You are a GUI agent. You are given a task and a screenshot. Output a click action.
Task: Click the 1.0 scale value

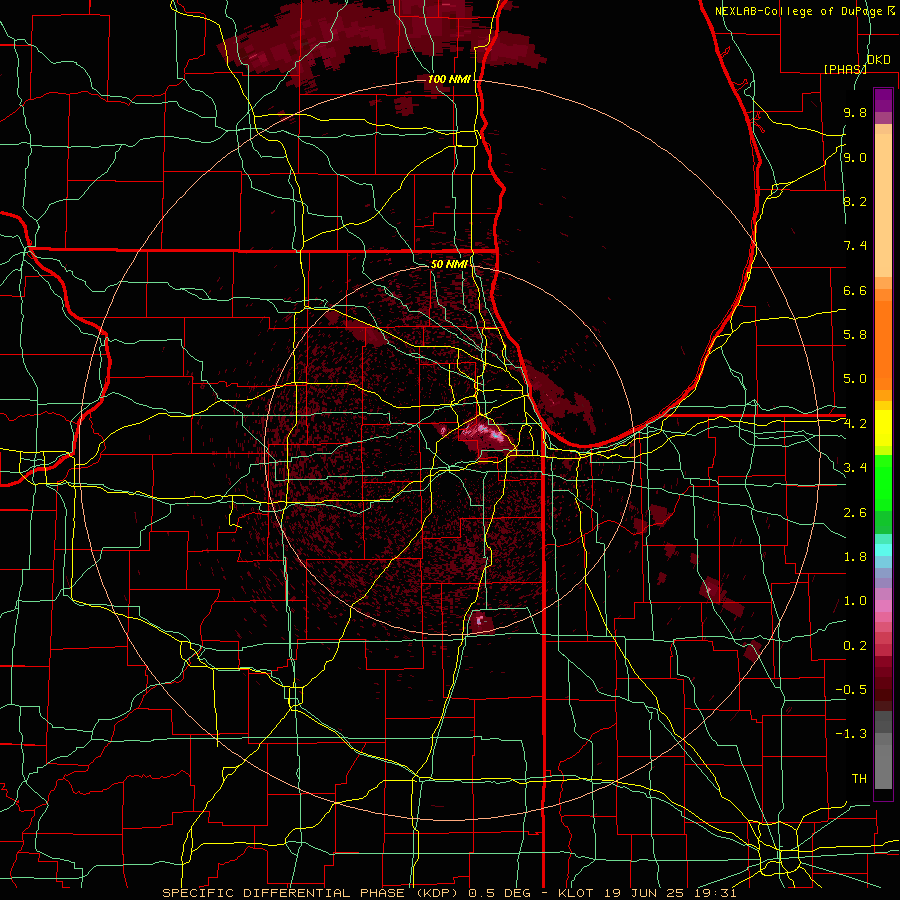click(x=855, y=601)
